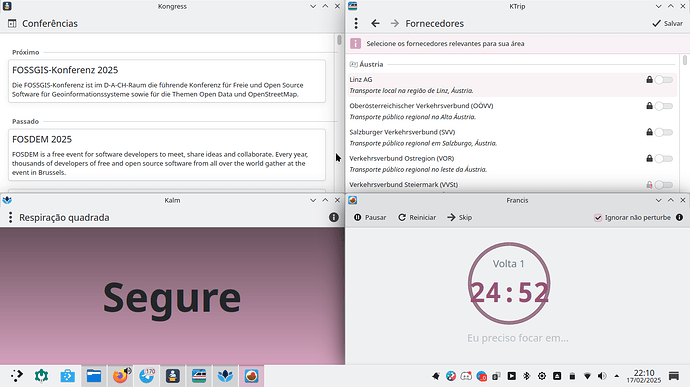
Task: Skip the current Francis lap
Action: click(x=459, y=217)
